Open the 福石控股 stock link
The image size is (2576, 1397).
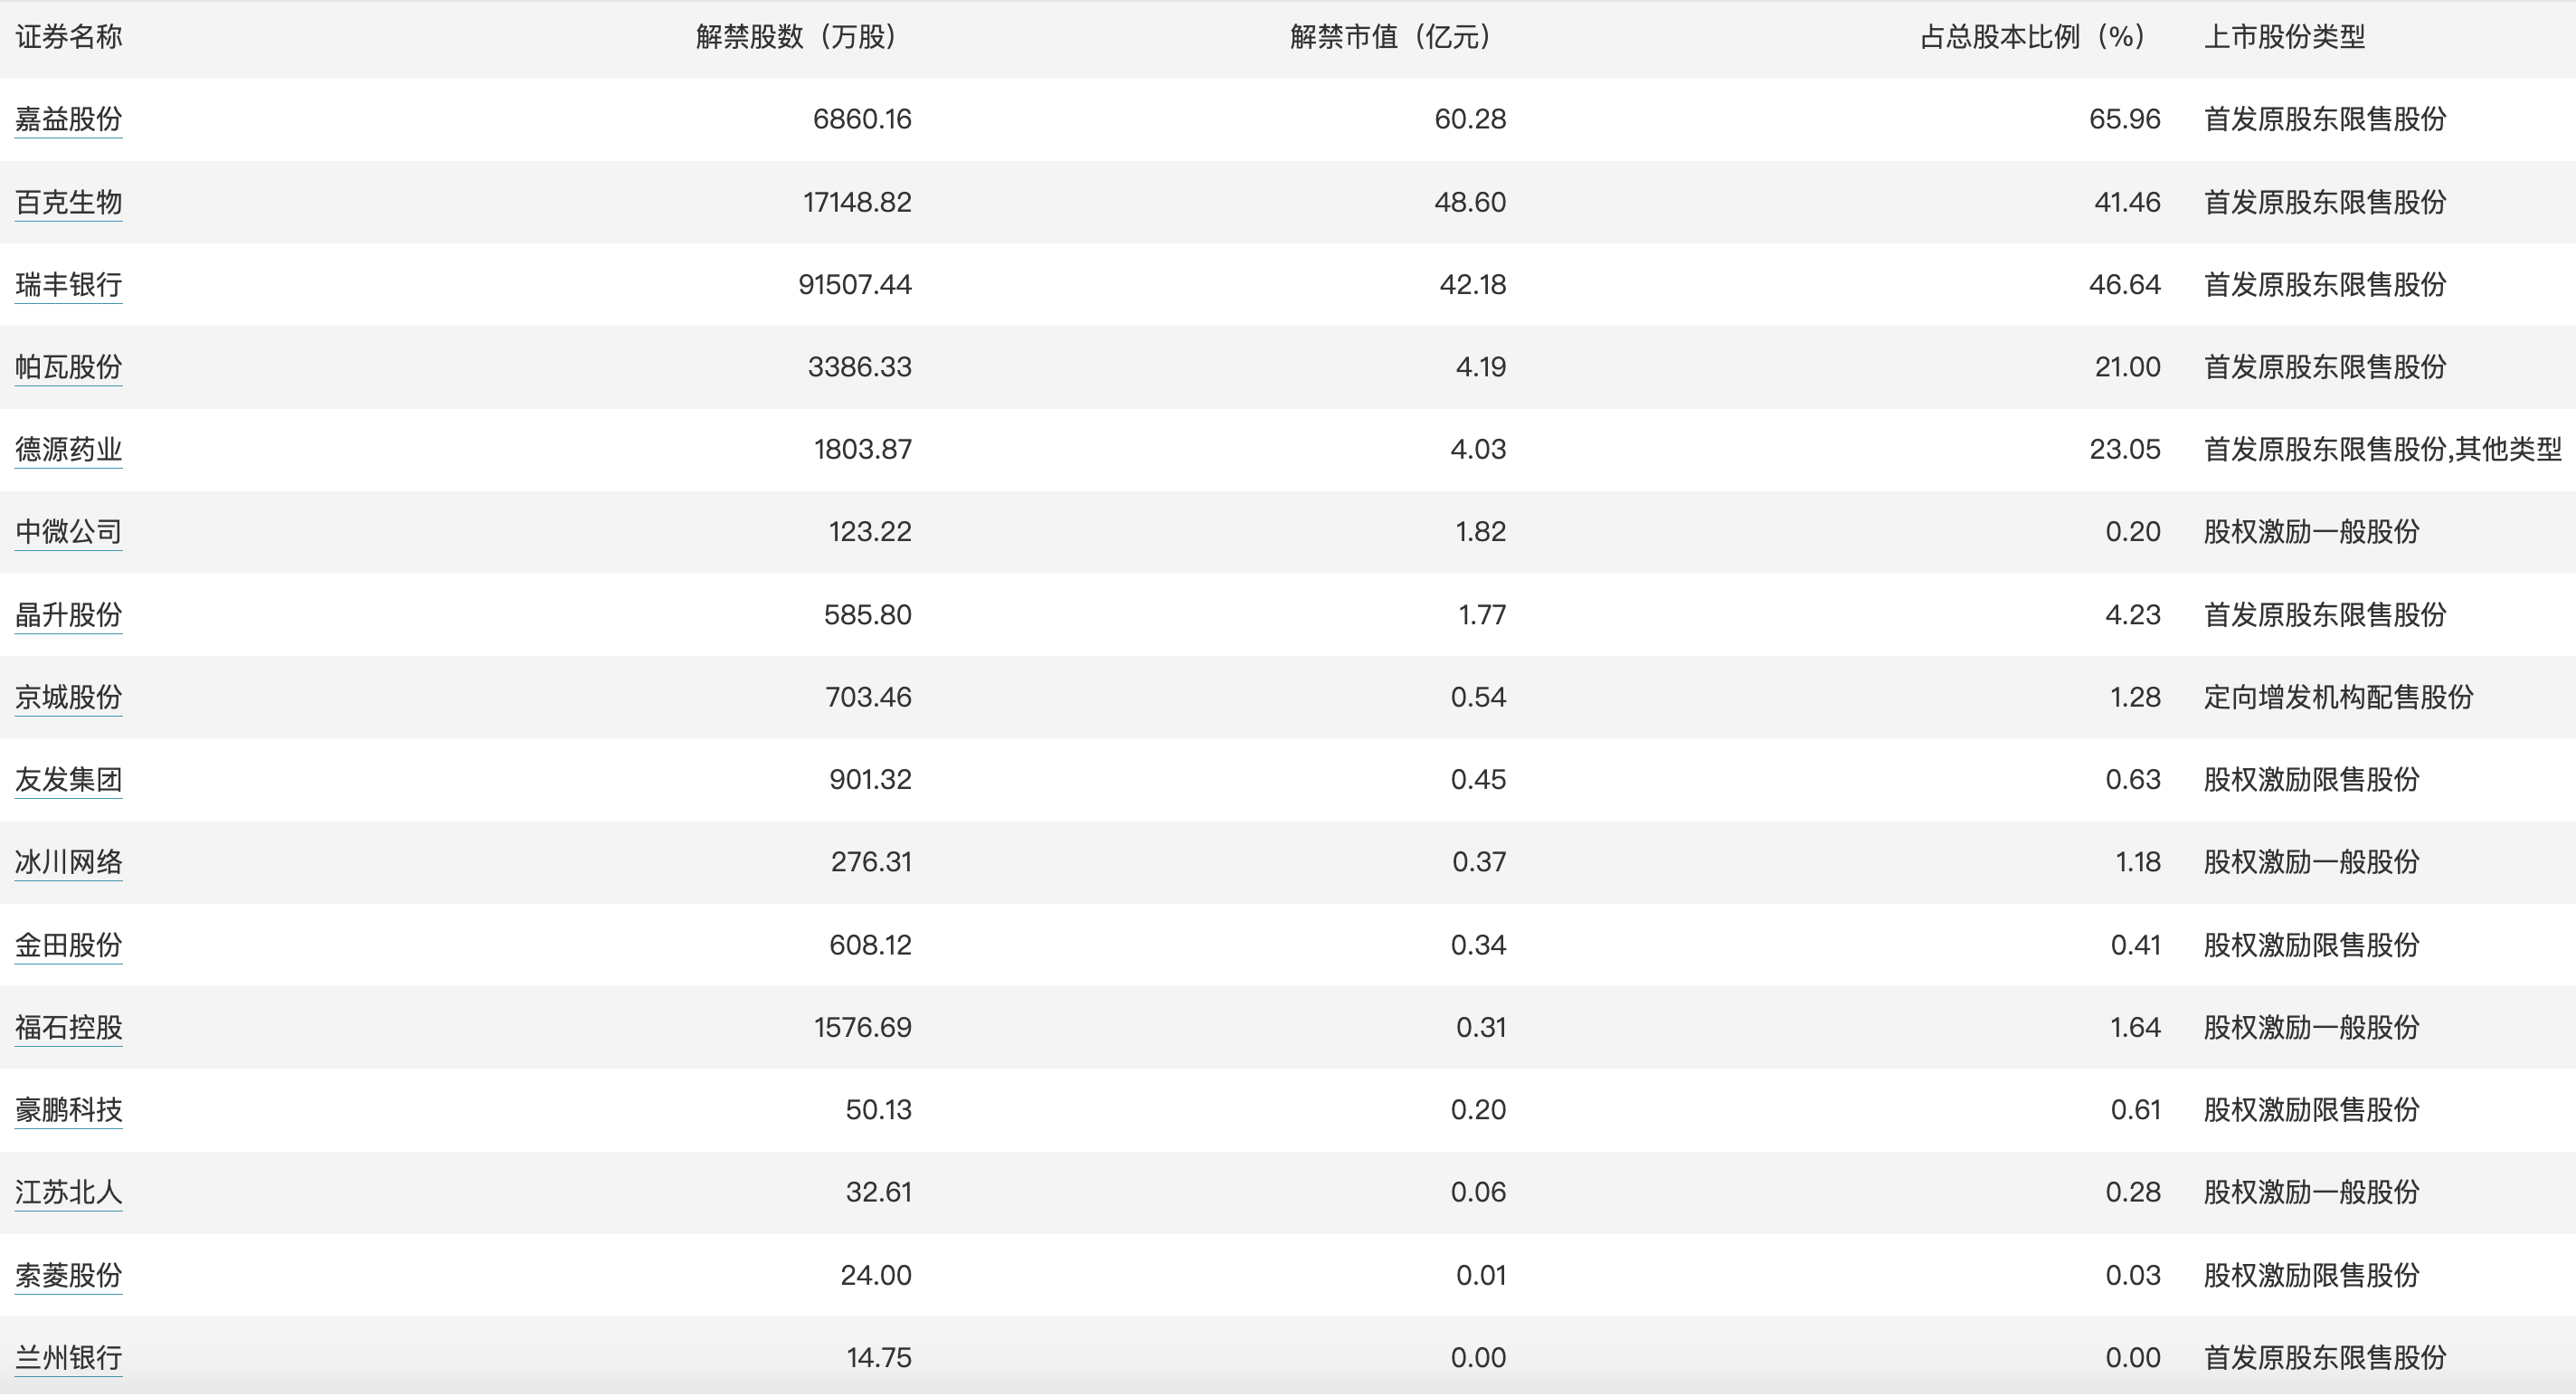click(x=68, y=1028)
